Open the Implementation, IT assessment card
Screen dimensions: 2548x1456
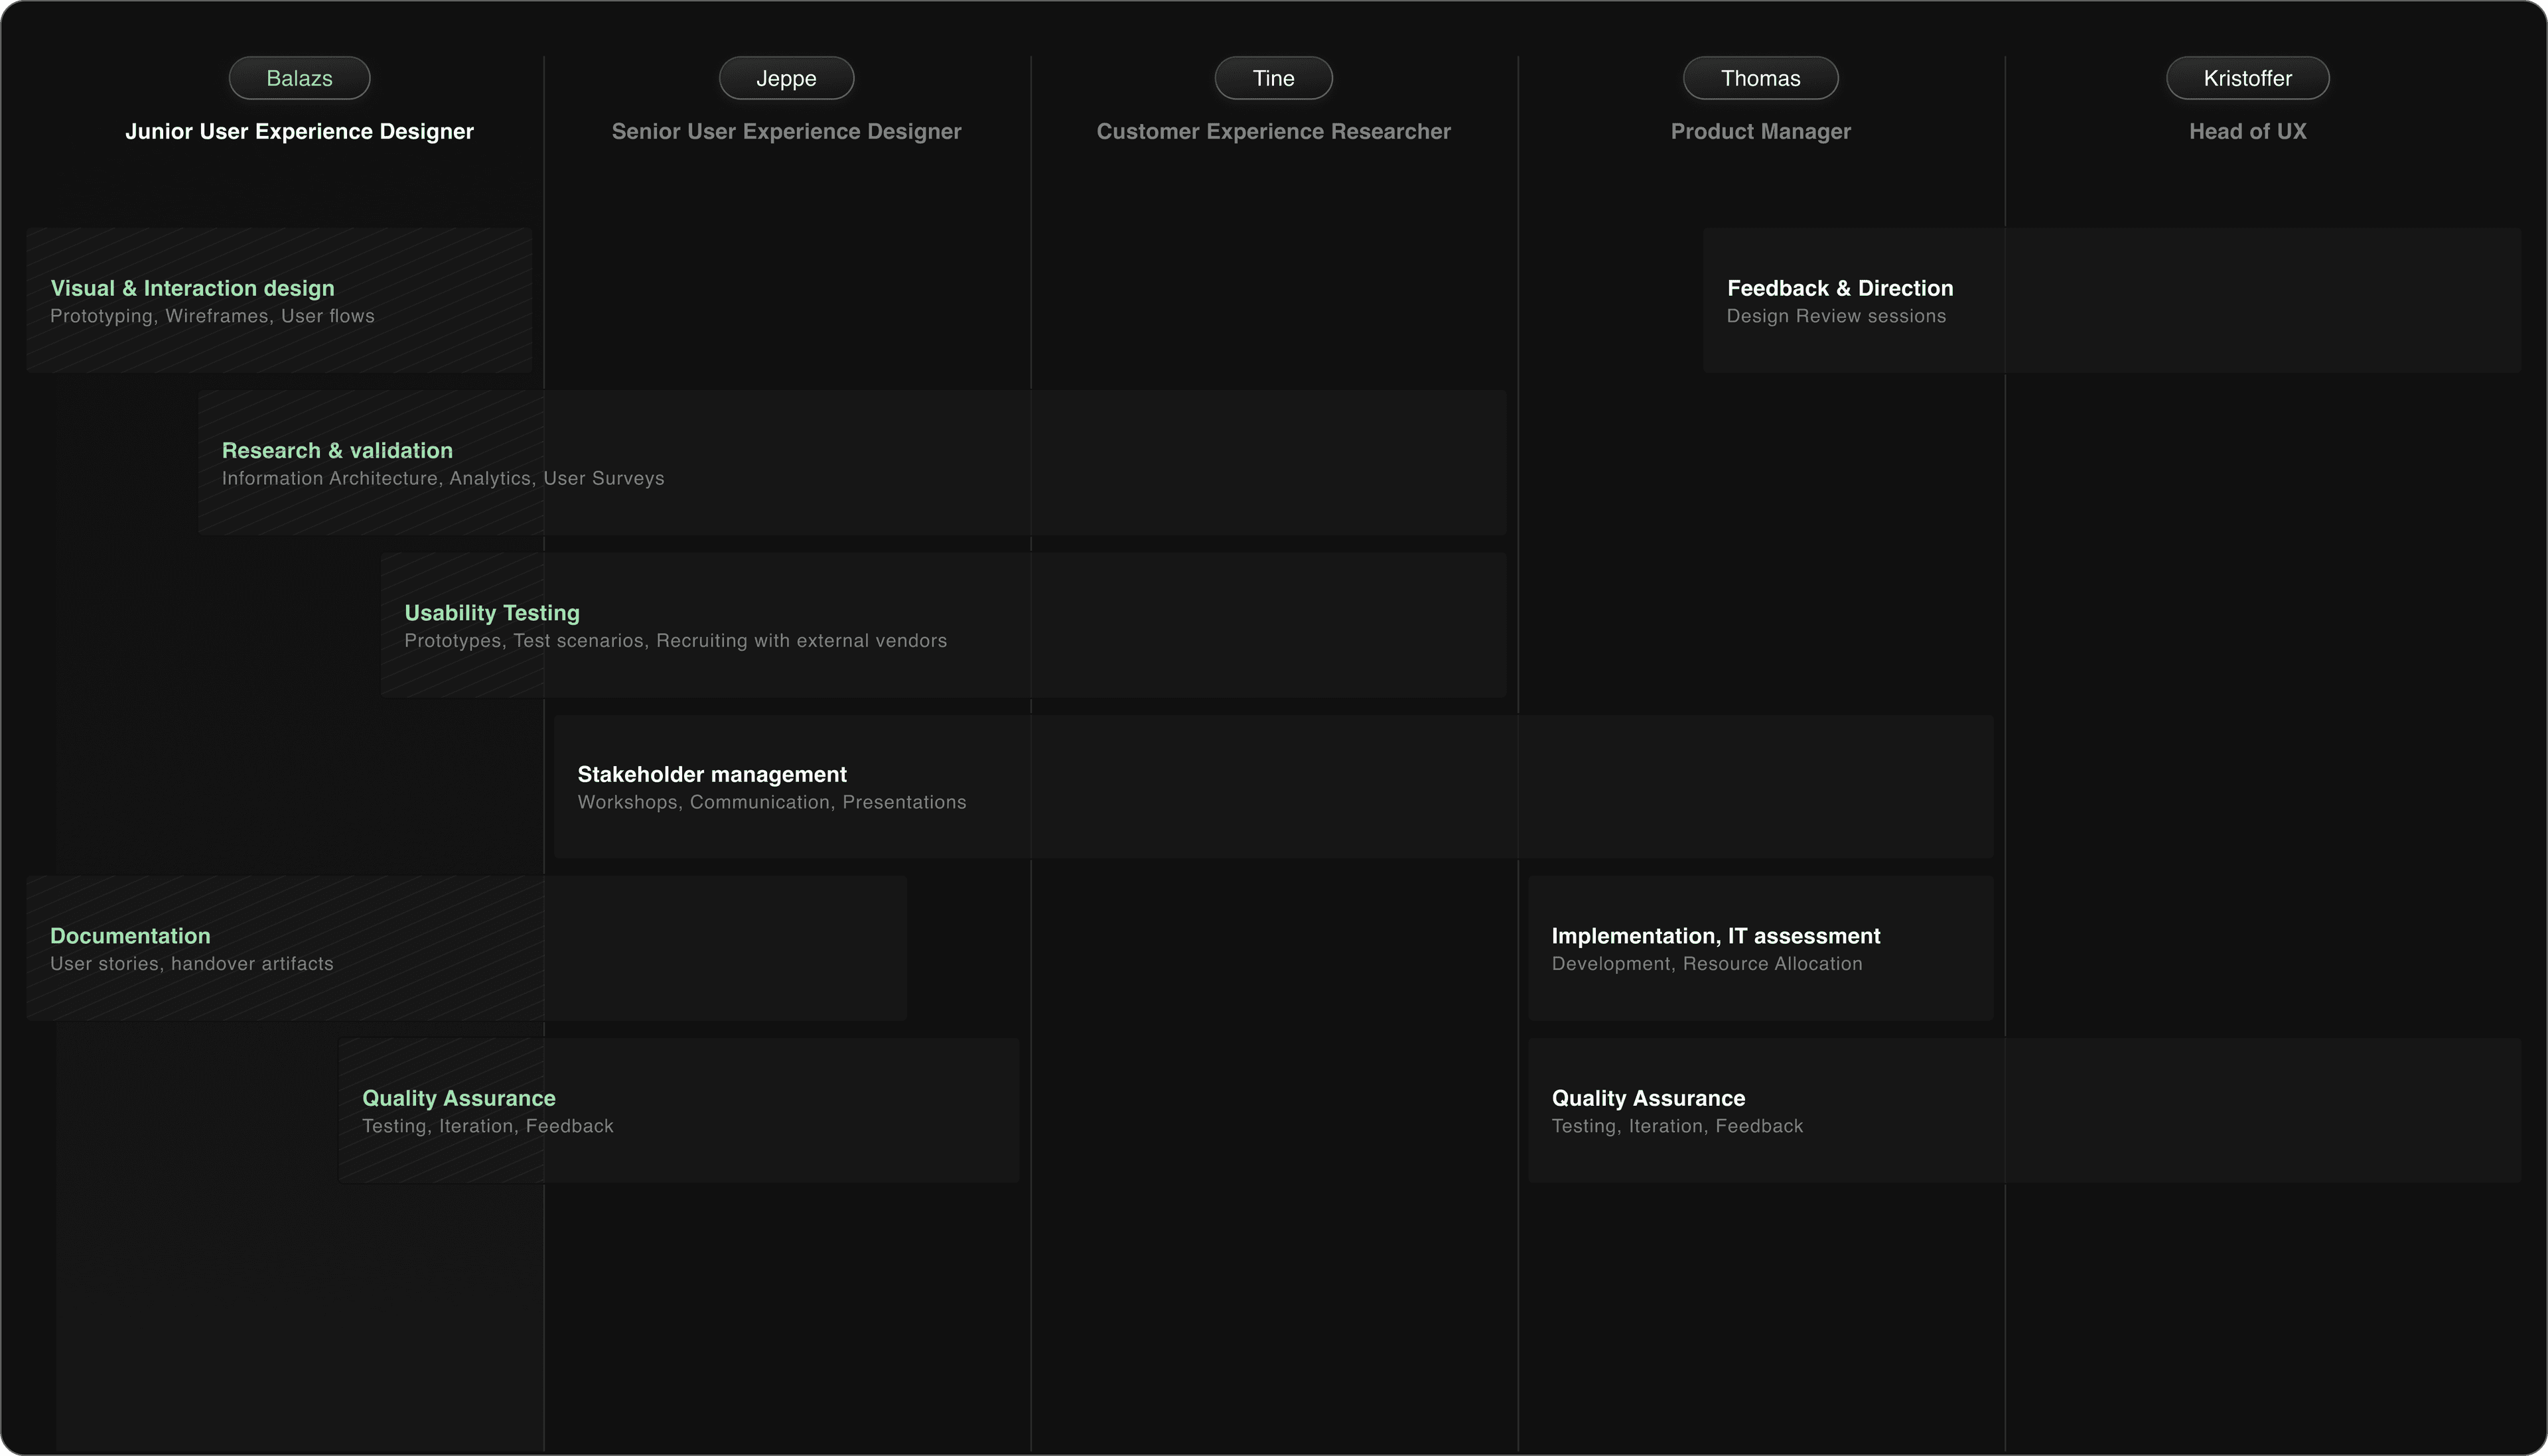pos(1760,948)
